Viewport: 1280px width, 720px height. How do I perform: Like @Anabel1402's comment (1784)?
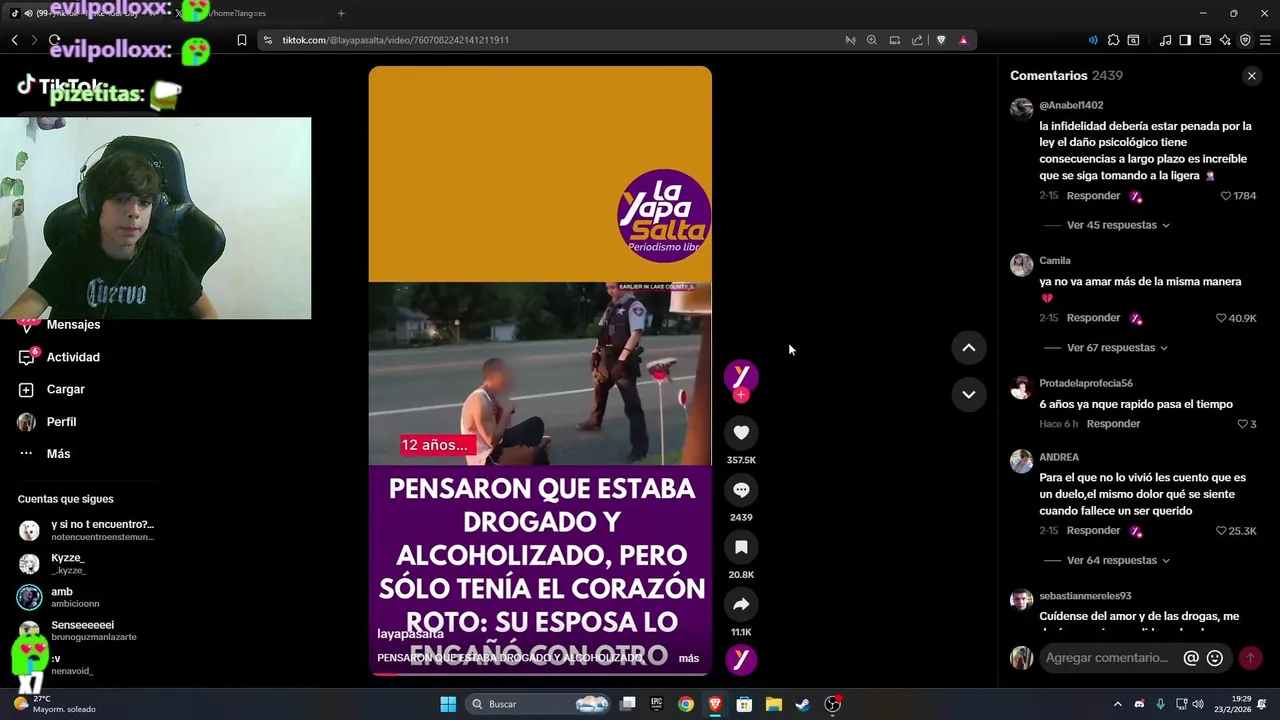click(1226, 196)
